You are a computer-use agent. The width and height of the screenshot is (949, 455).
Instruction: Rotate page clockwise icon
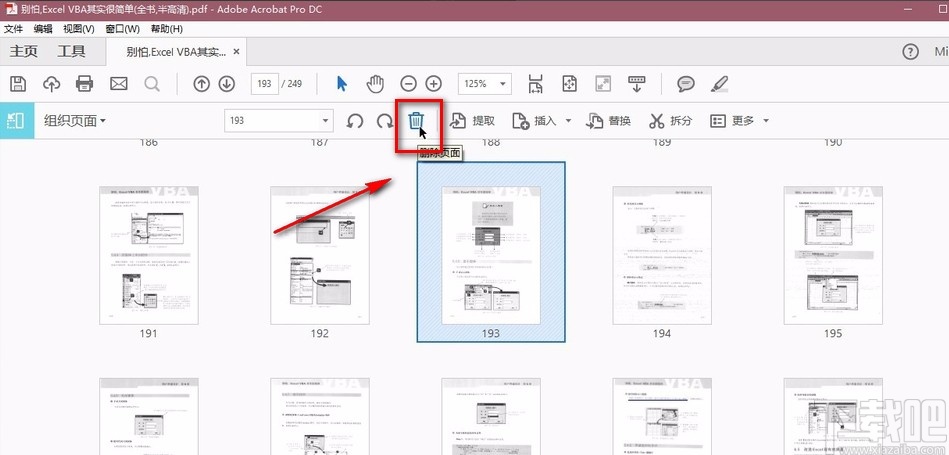point(385,121)
